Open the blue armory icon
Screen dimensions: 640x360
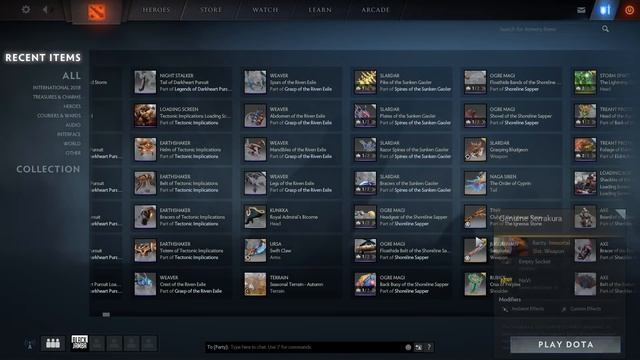(x=605, y=10)
